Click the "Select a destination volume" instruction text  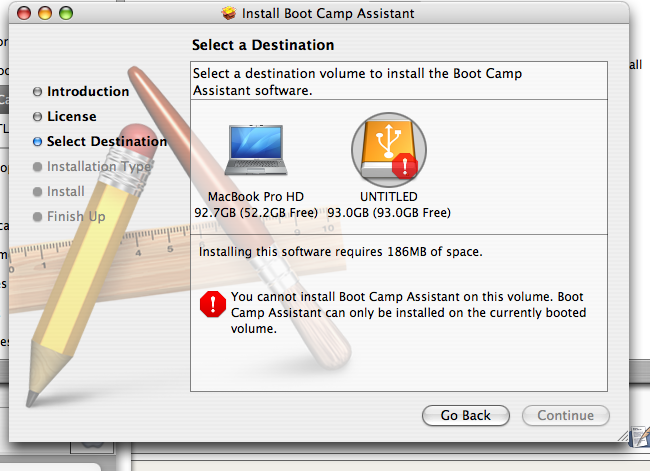pyautogui.click(x=357, y=82)
